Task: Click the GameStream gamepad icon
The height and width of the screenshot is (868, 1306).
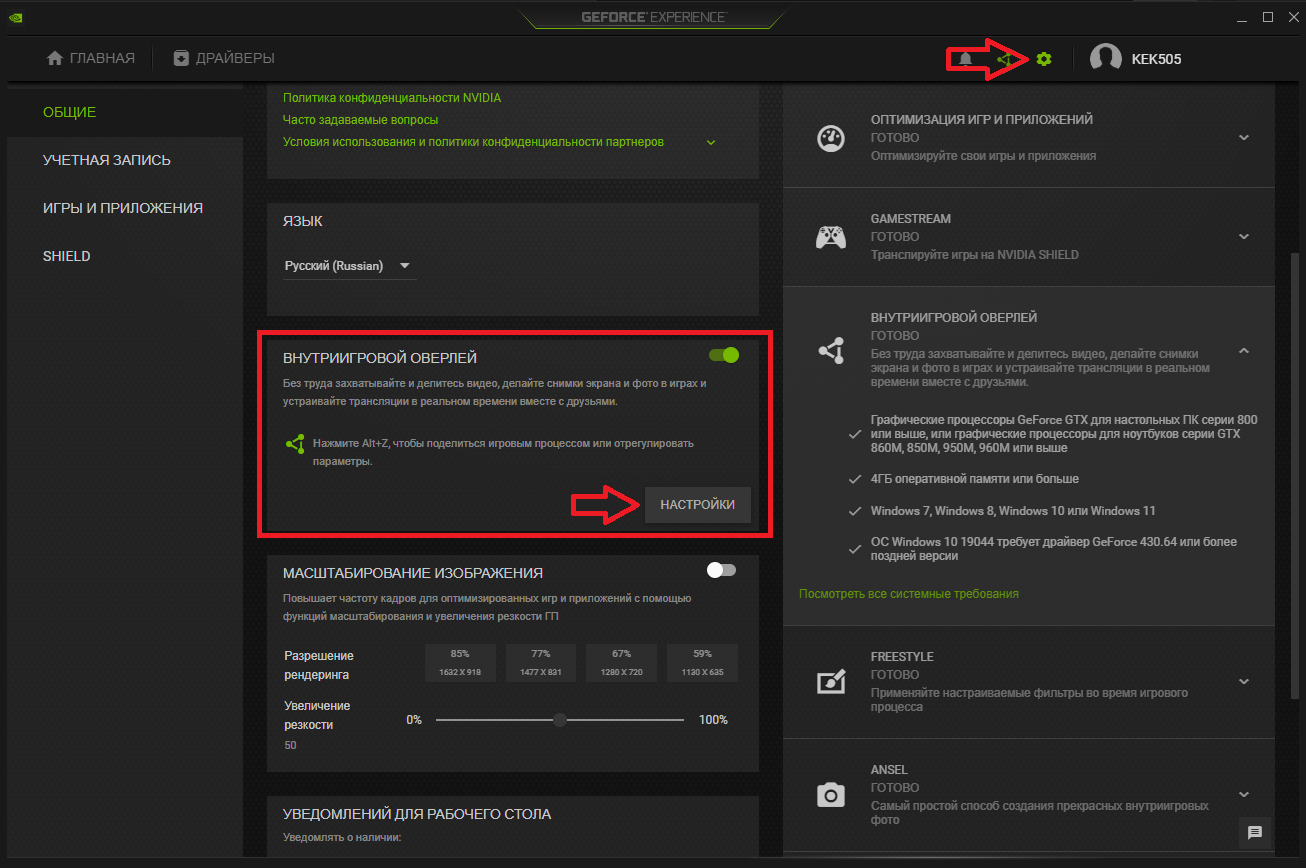Action: pyautogui.click(x=831, y=237)
